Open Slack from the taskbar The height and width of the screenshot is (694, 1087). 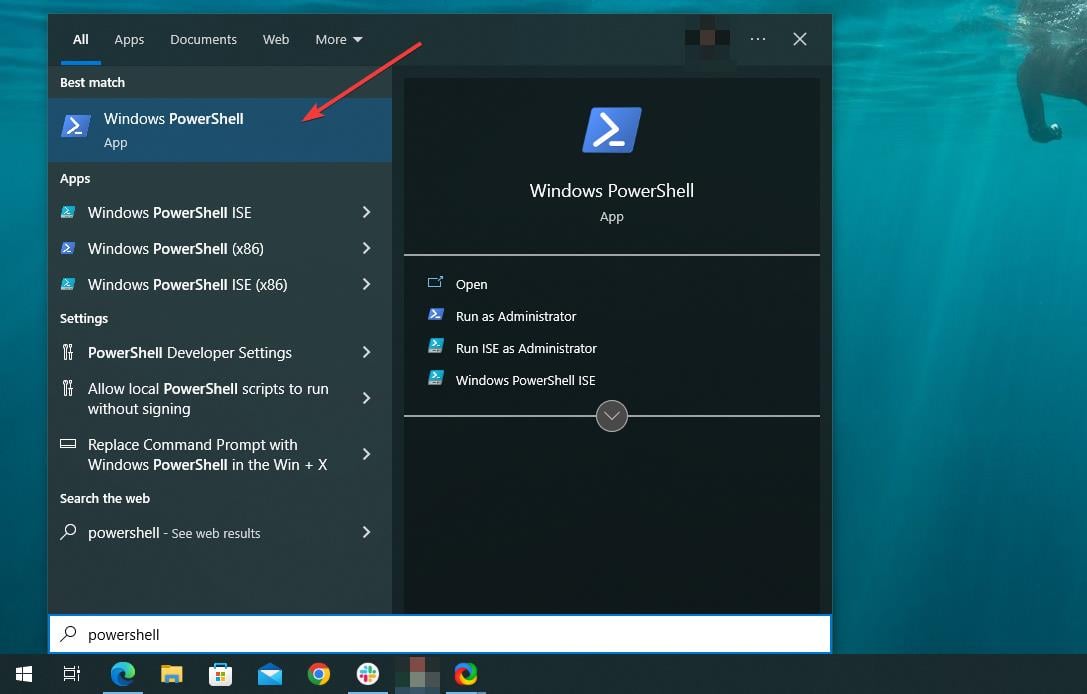pos(367,674)
